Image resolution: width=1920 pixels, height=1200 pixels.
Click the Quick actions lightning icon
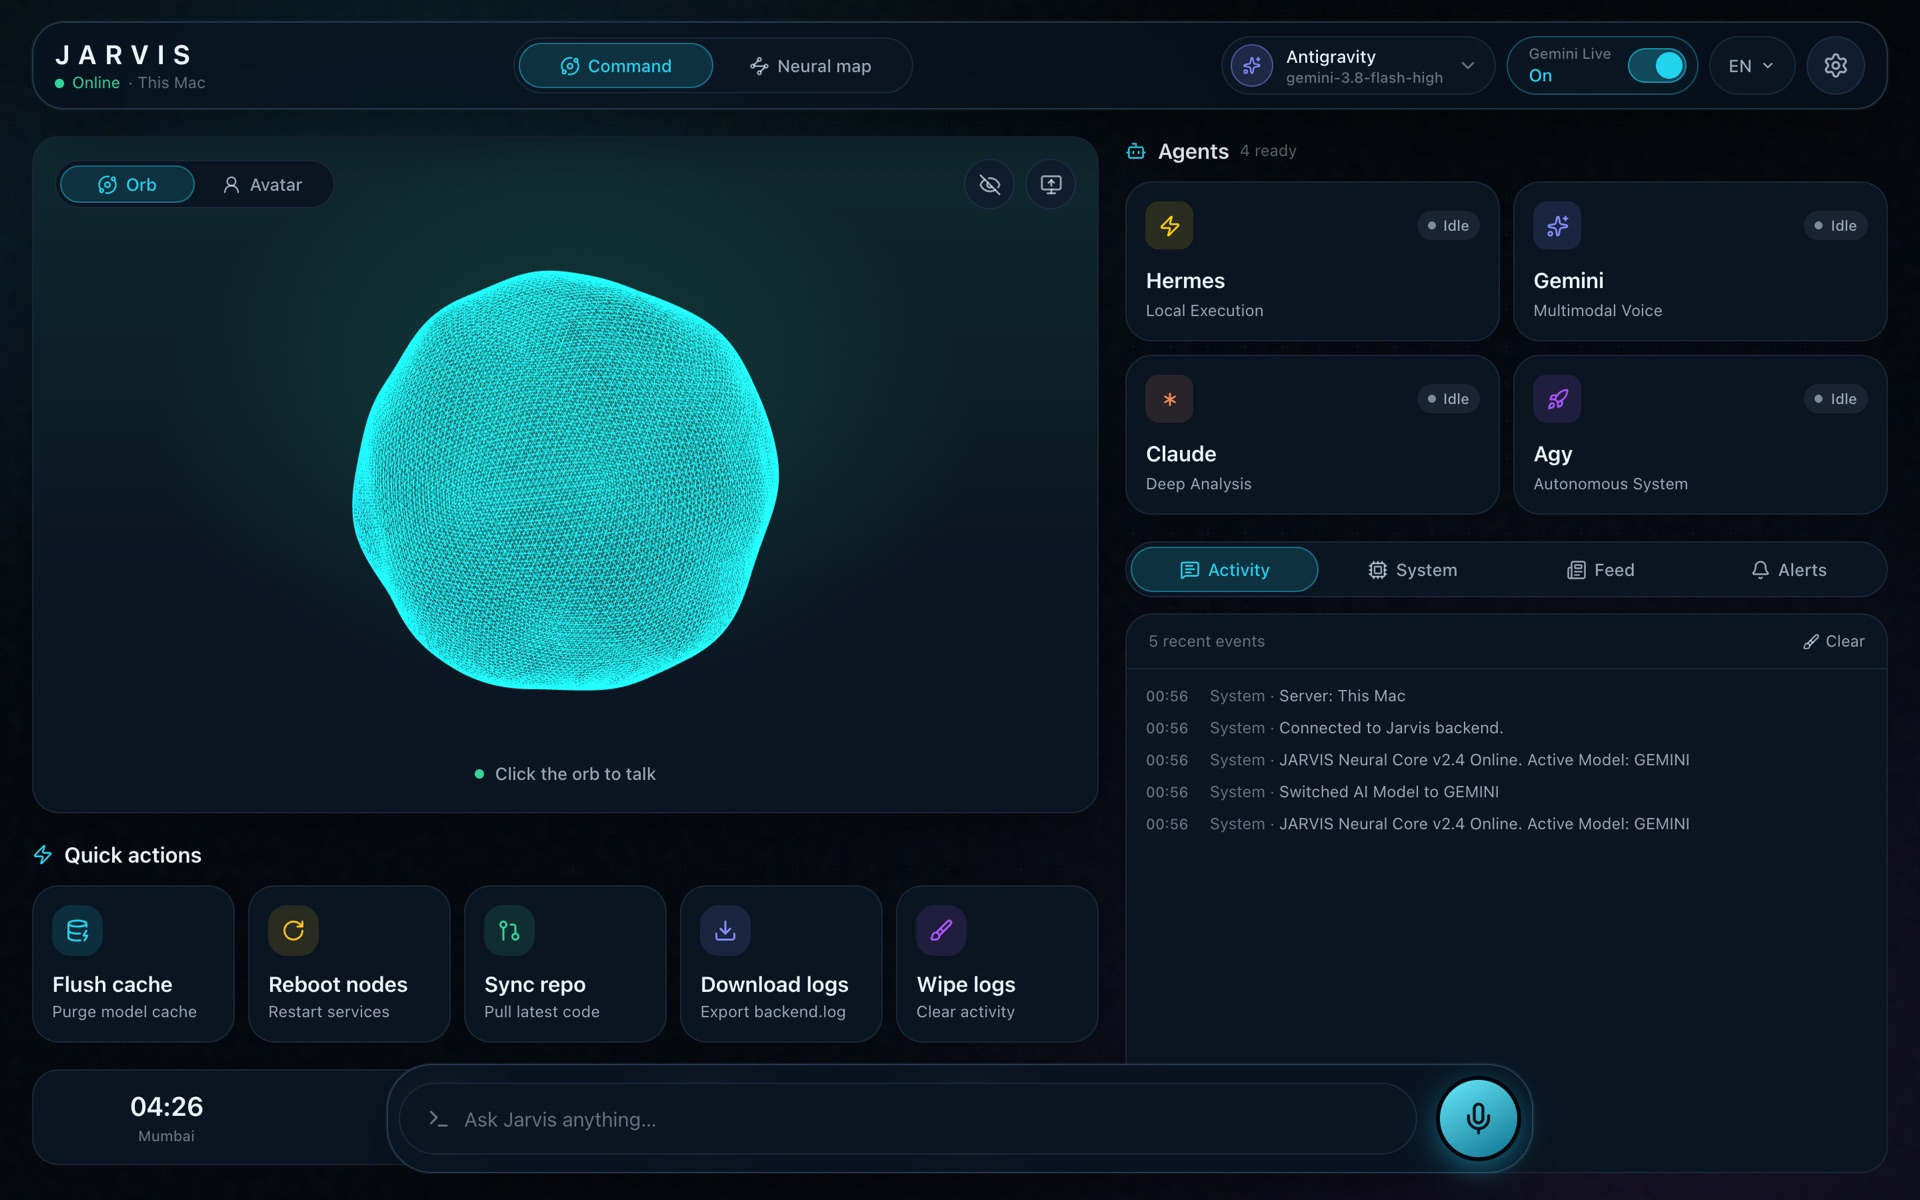pyautogui.click(x=43, y=855)
